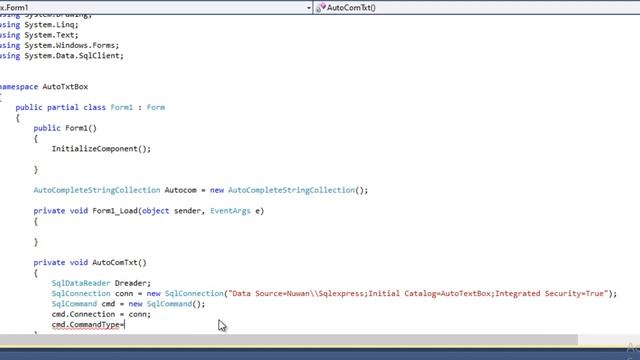This screenshot has width=640, height=360.
Task: Click 'new AutoCompleteStringCollection();' expression
Action: 289,190
